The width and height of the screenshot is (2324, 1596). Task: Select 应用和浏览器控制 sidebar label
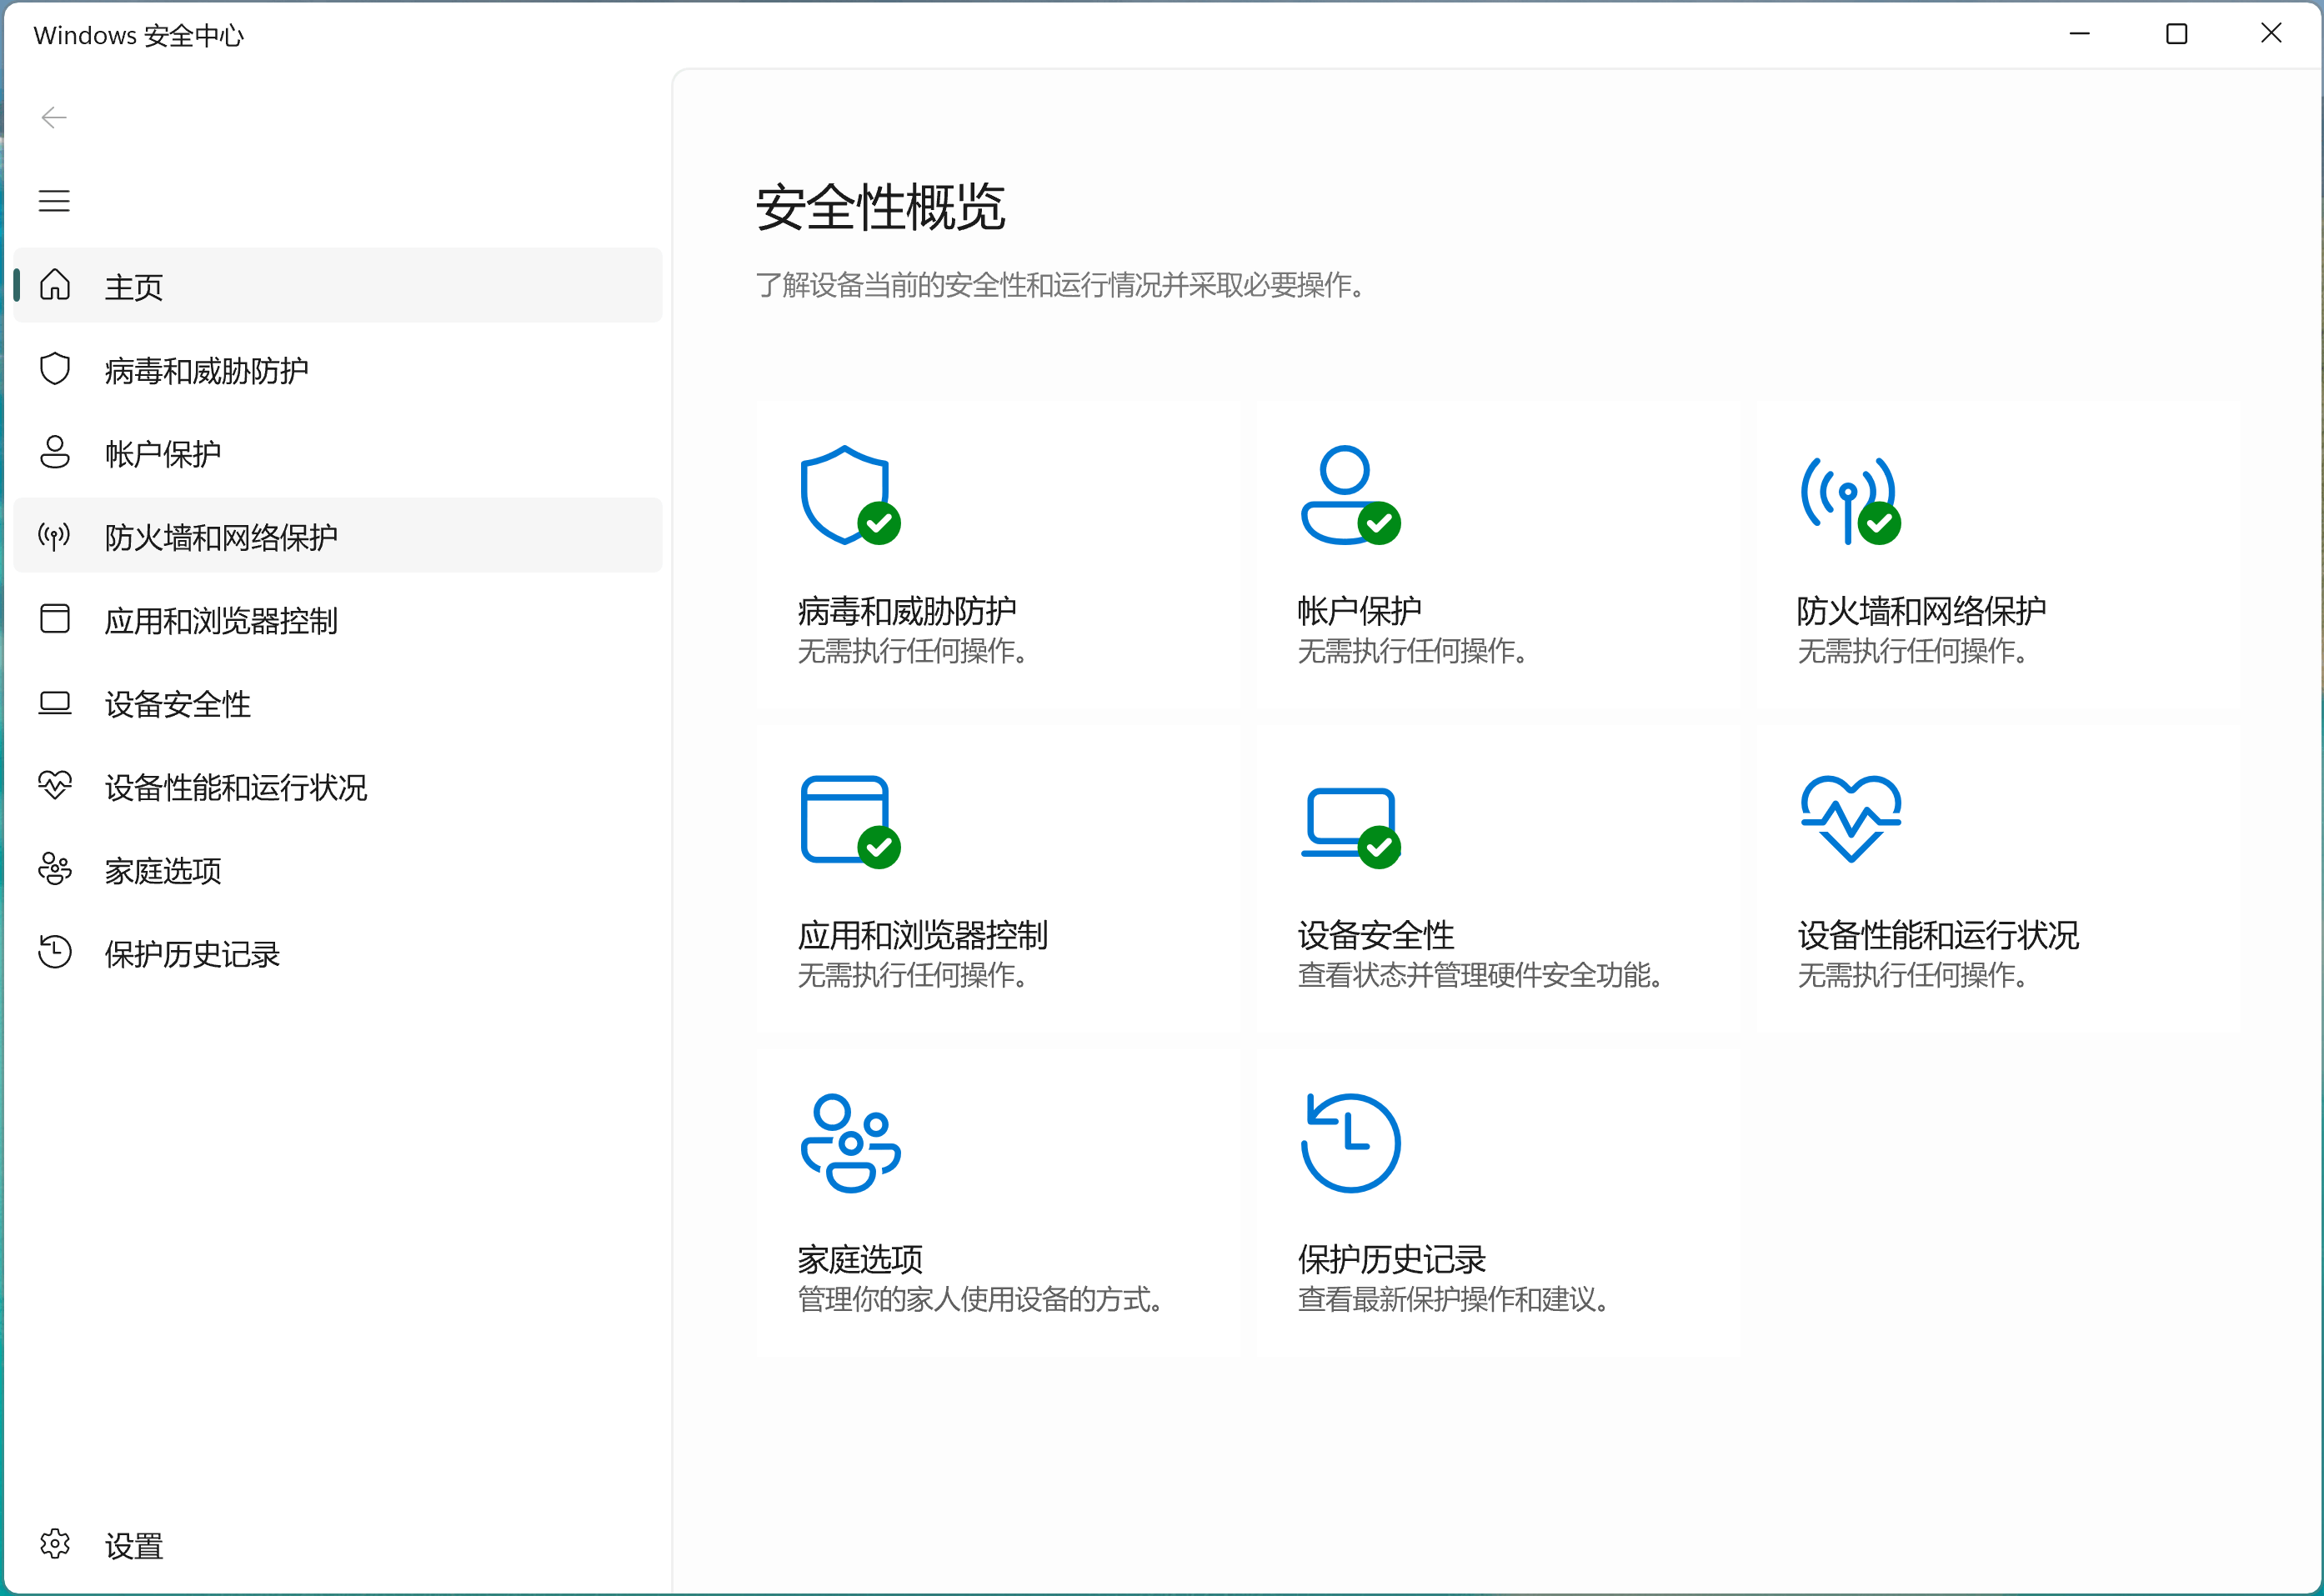pos(221,620)
